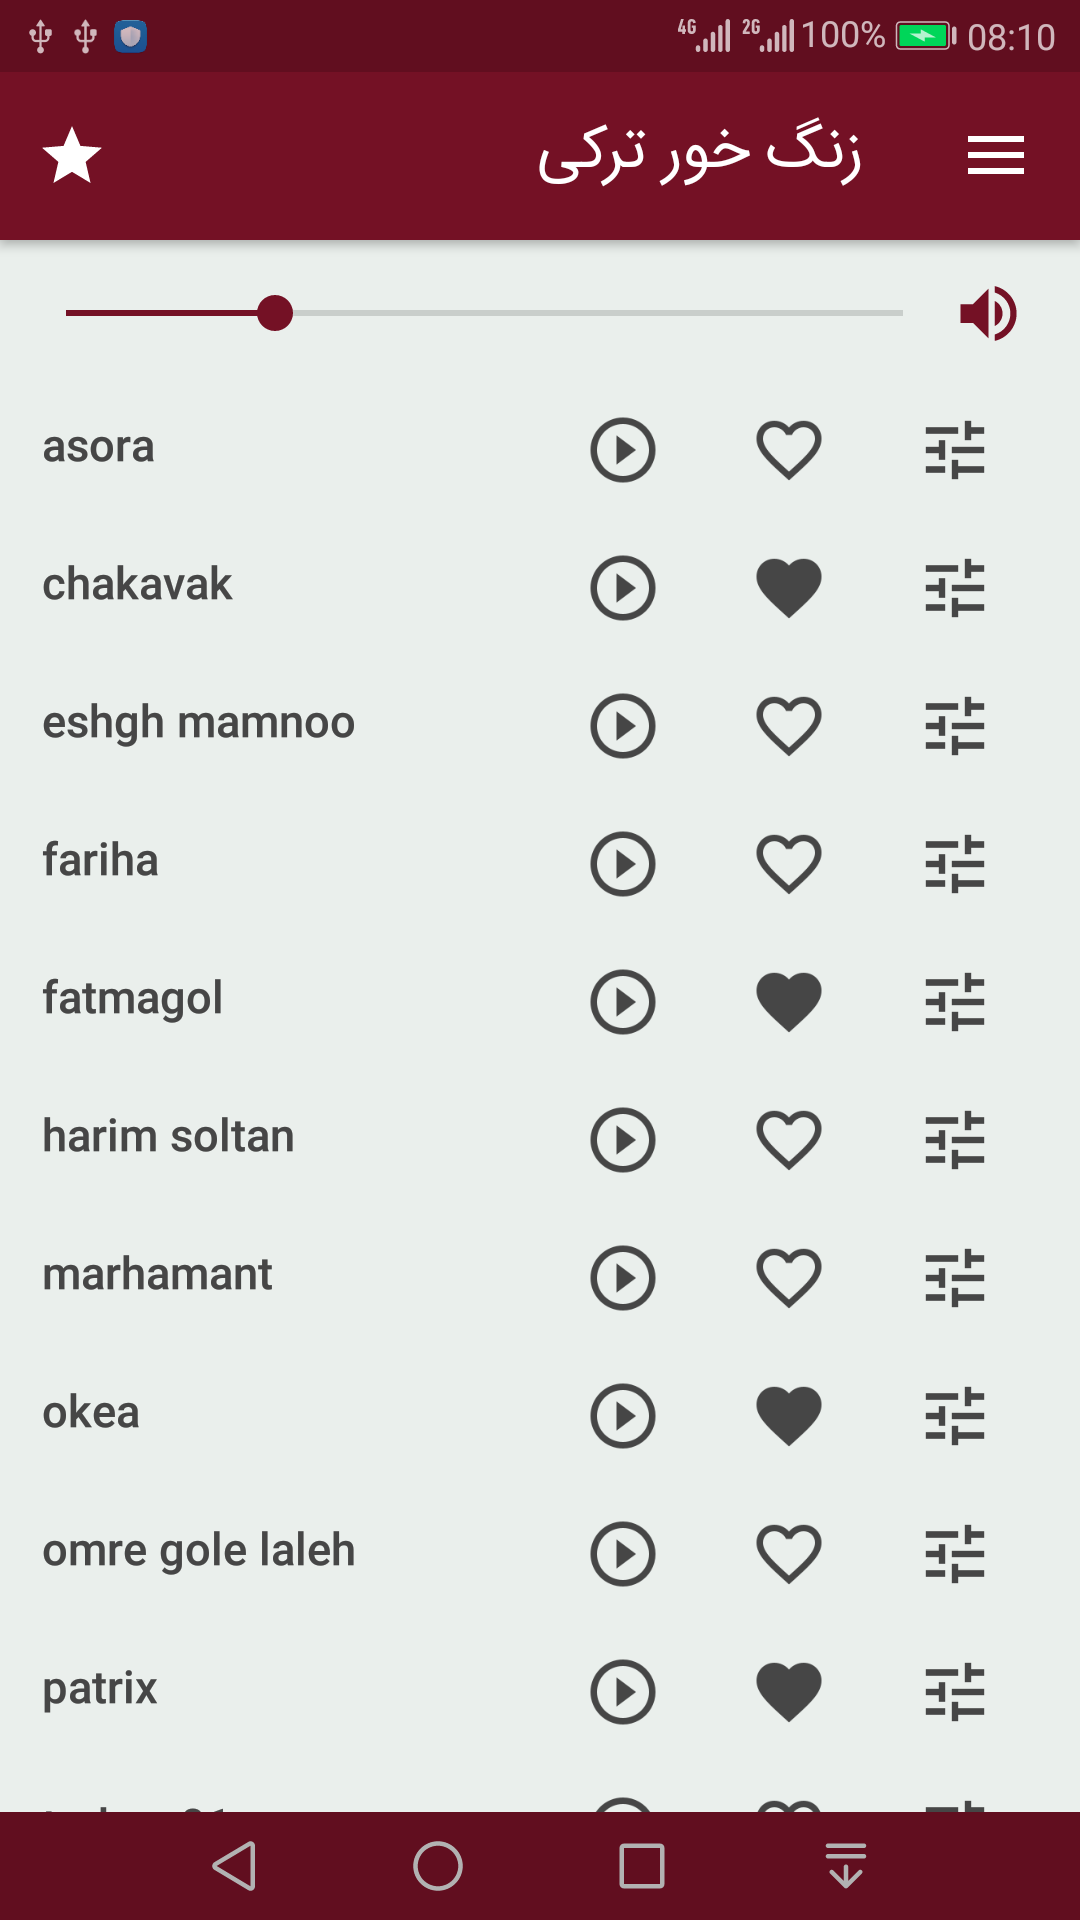The height and width of the screenshot is (1920, 1080).
Task: Play the okea ringtone
Action: click(x=622, y=1416)
